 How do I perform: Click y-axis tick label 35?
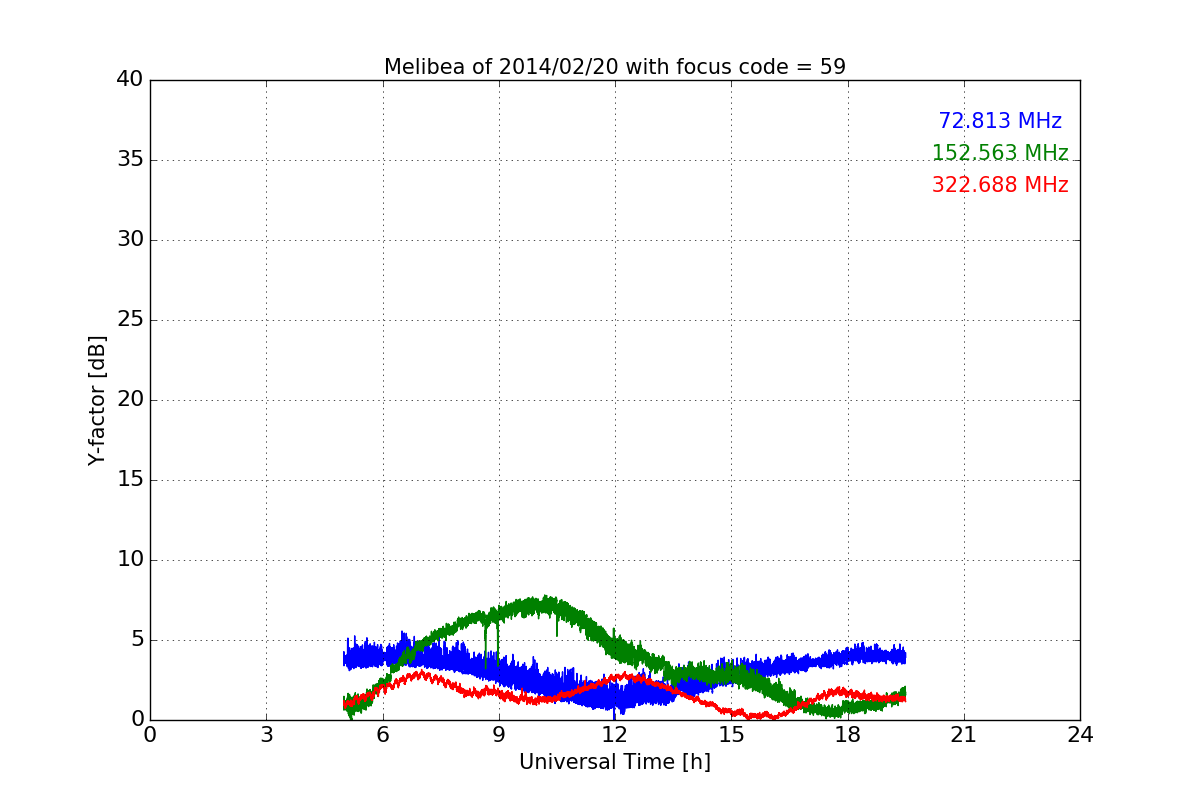coord(130,160)
